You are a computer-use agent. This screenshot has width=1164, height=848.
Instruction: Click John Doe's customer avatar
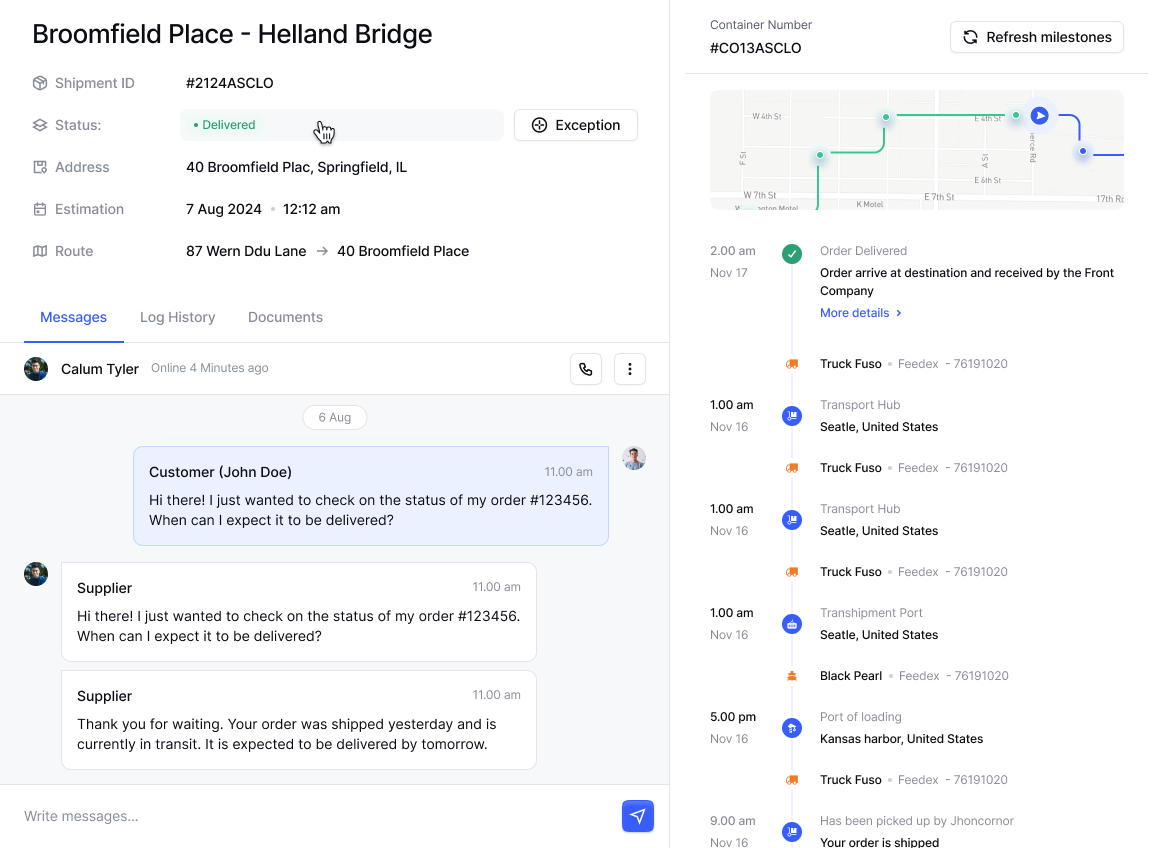(x=634, y=458)
